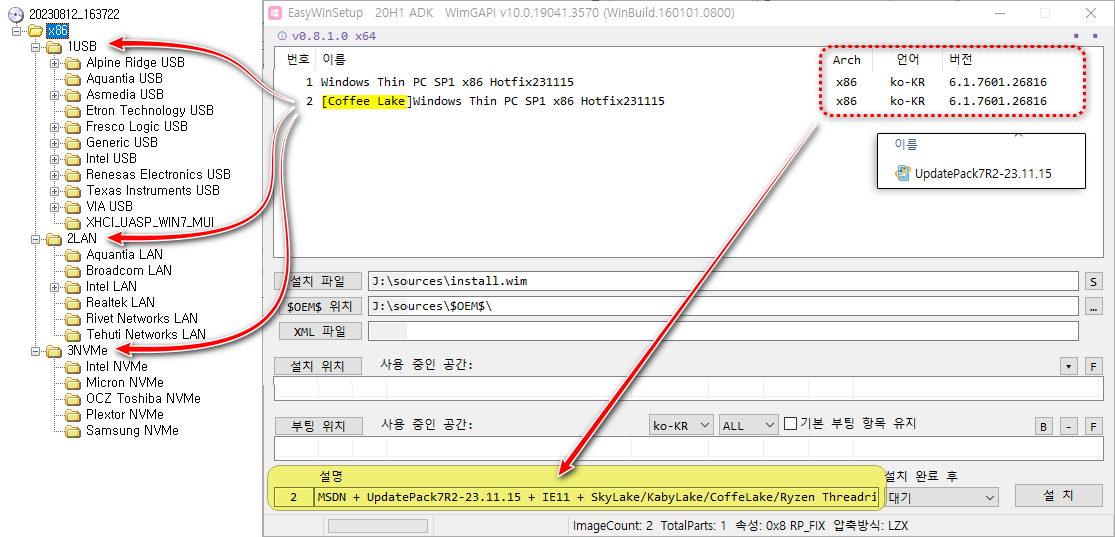Click the $OEM$ 위치 button

318,306
